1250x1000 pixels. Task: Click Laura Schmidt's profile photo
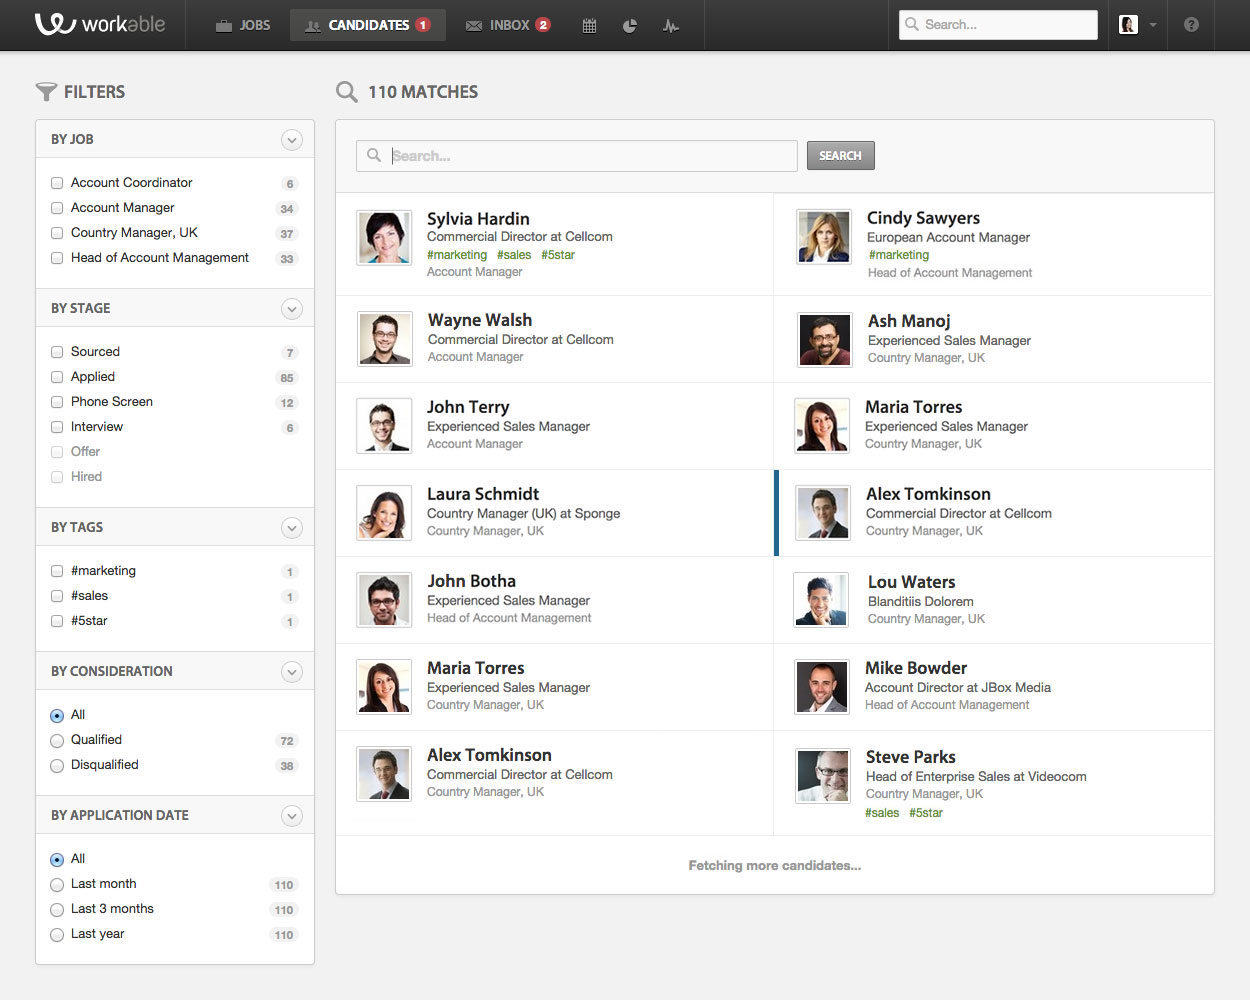click(x=384, y=513)
